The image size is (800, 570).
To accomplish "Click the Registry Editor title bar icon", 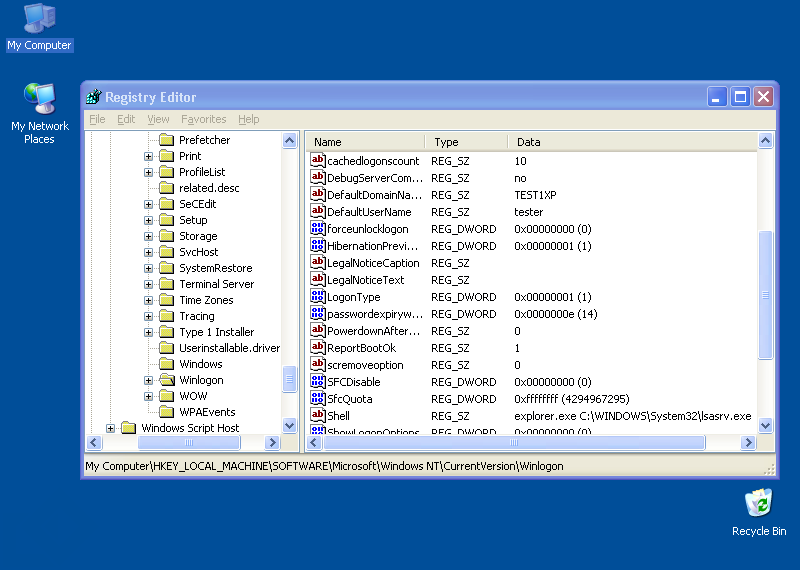I will click(94, 96).
